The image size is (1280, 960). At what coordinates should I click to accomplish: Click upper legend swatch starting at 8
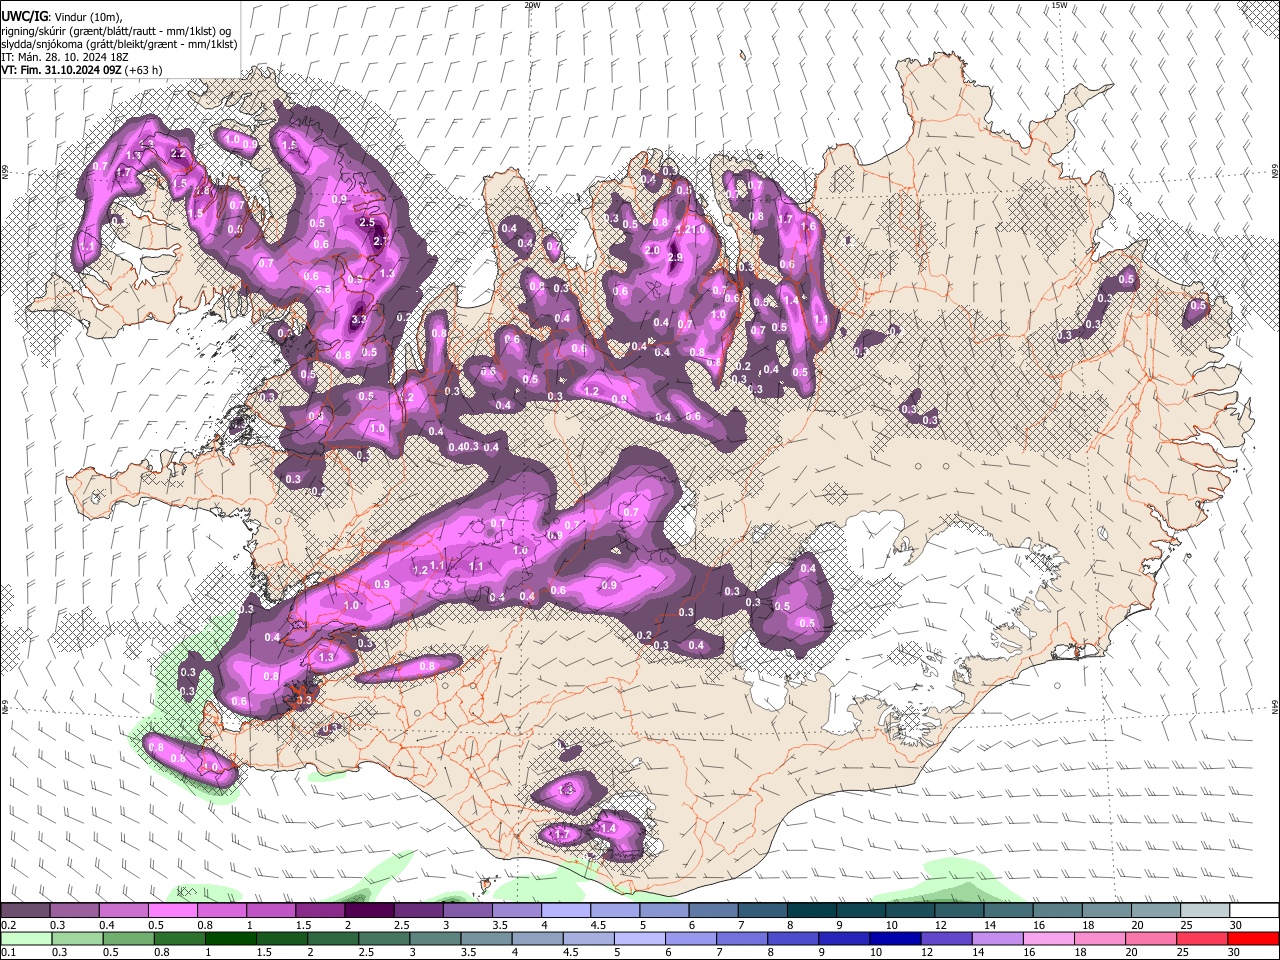tap(811, 911)
